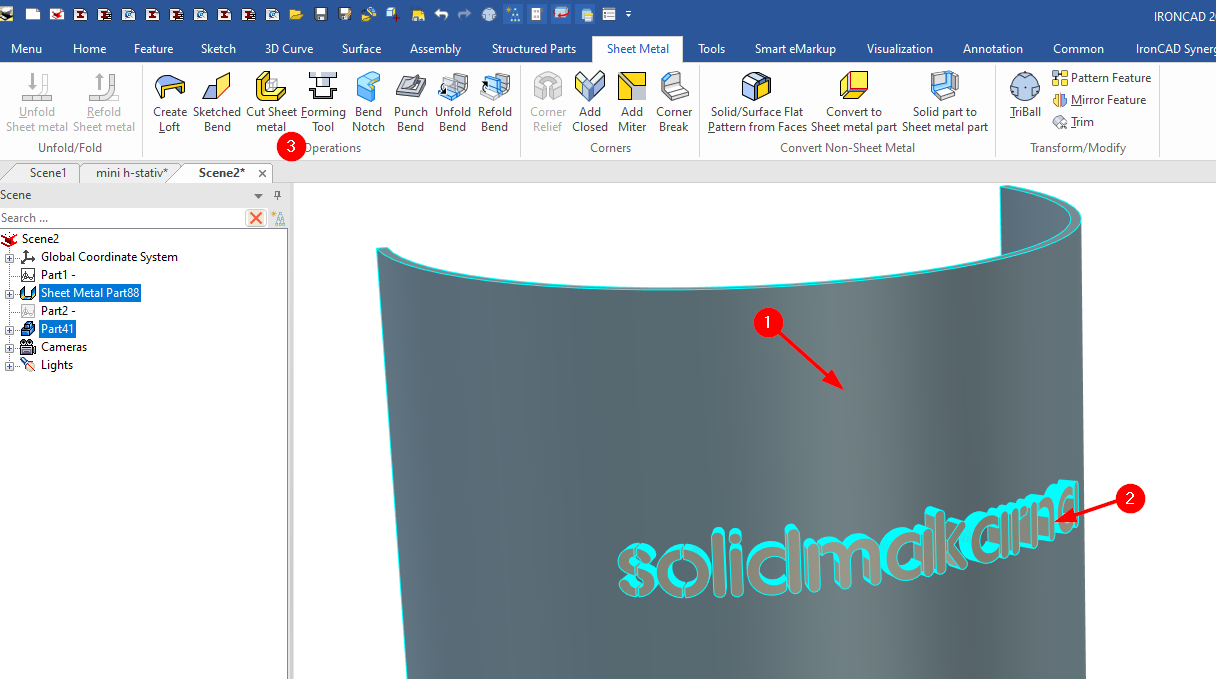Click the Redo arrow in quick access toolbar
1216x679 pixels.
[464, 14]
